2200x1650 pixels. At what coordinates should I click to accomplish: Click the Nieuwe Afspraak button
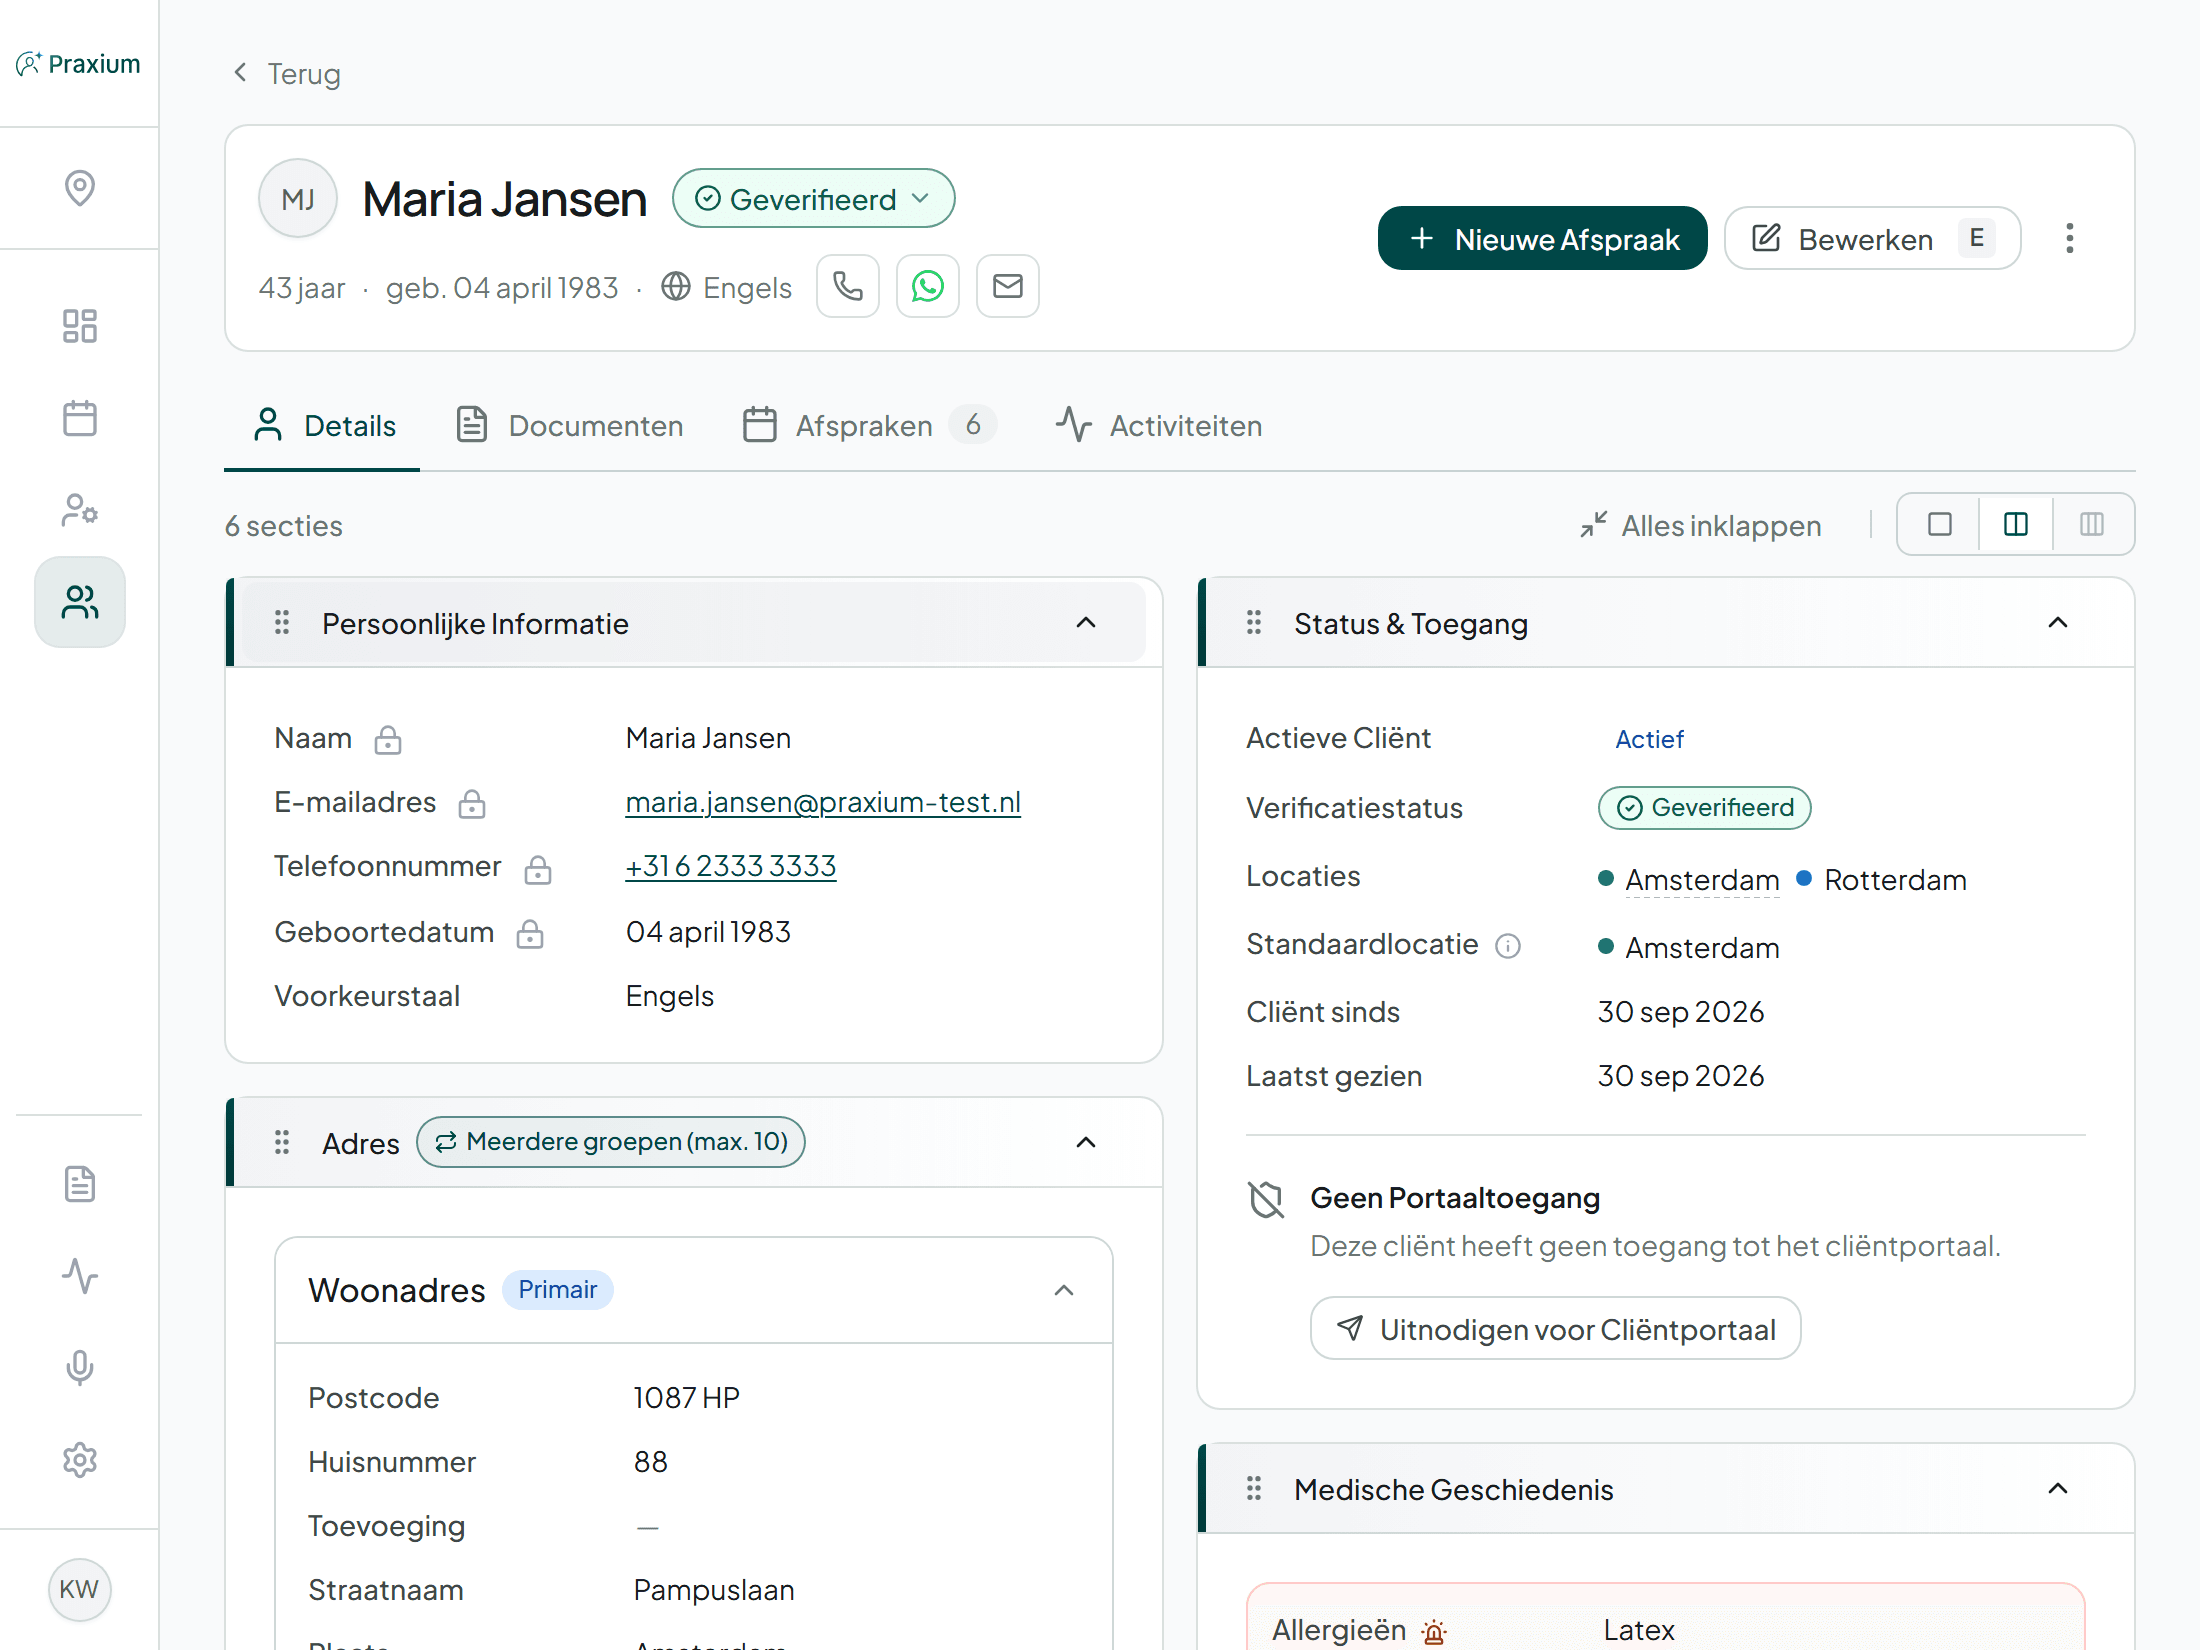pos(1542,238)
